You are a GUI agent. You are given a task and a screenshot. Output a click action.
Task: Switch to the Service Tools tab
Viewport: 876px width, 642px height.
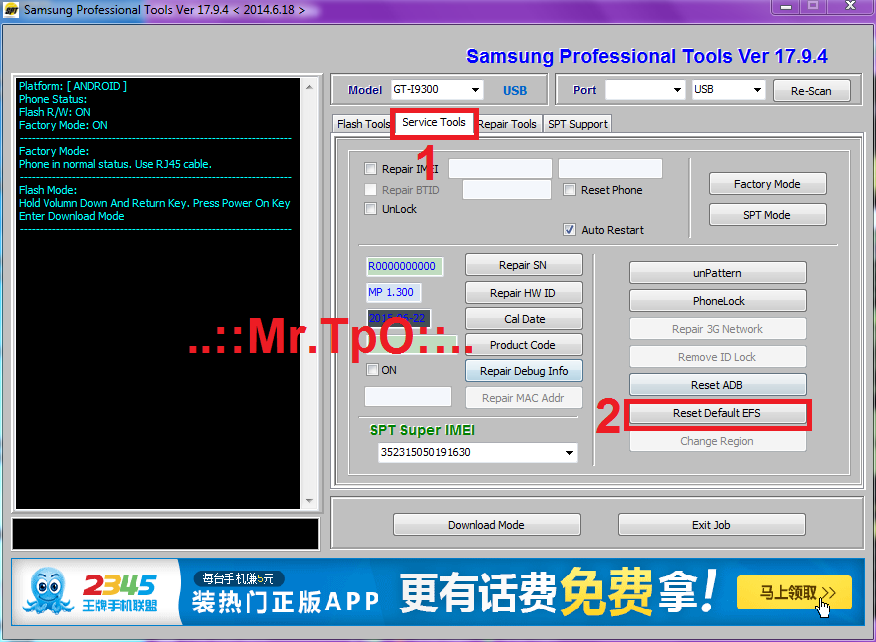coord(434,122)
